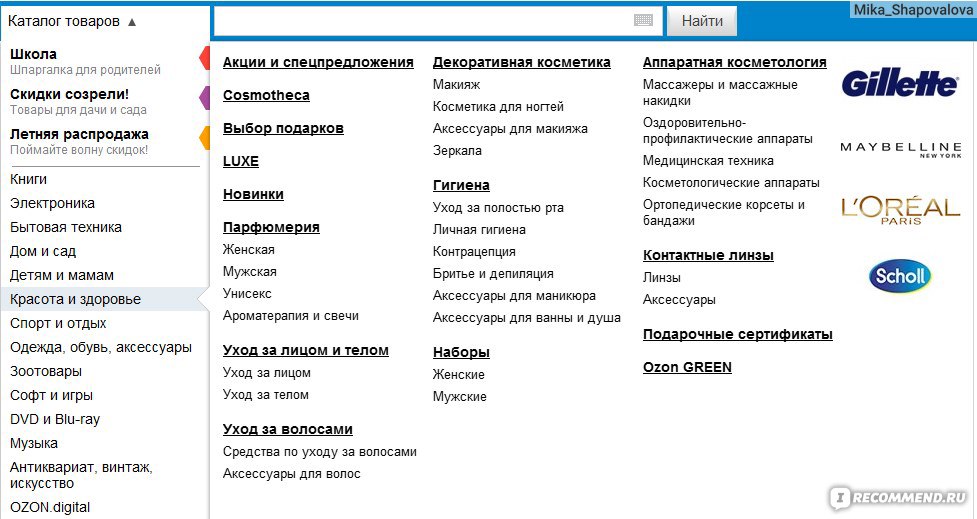Screen dimensions: 977x519
Task: Collapse the Каталог товаров dropdown
Action: [72, 21]
